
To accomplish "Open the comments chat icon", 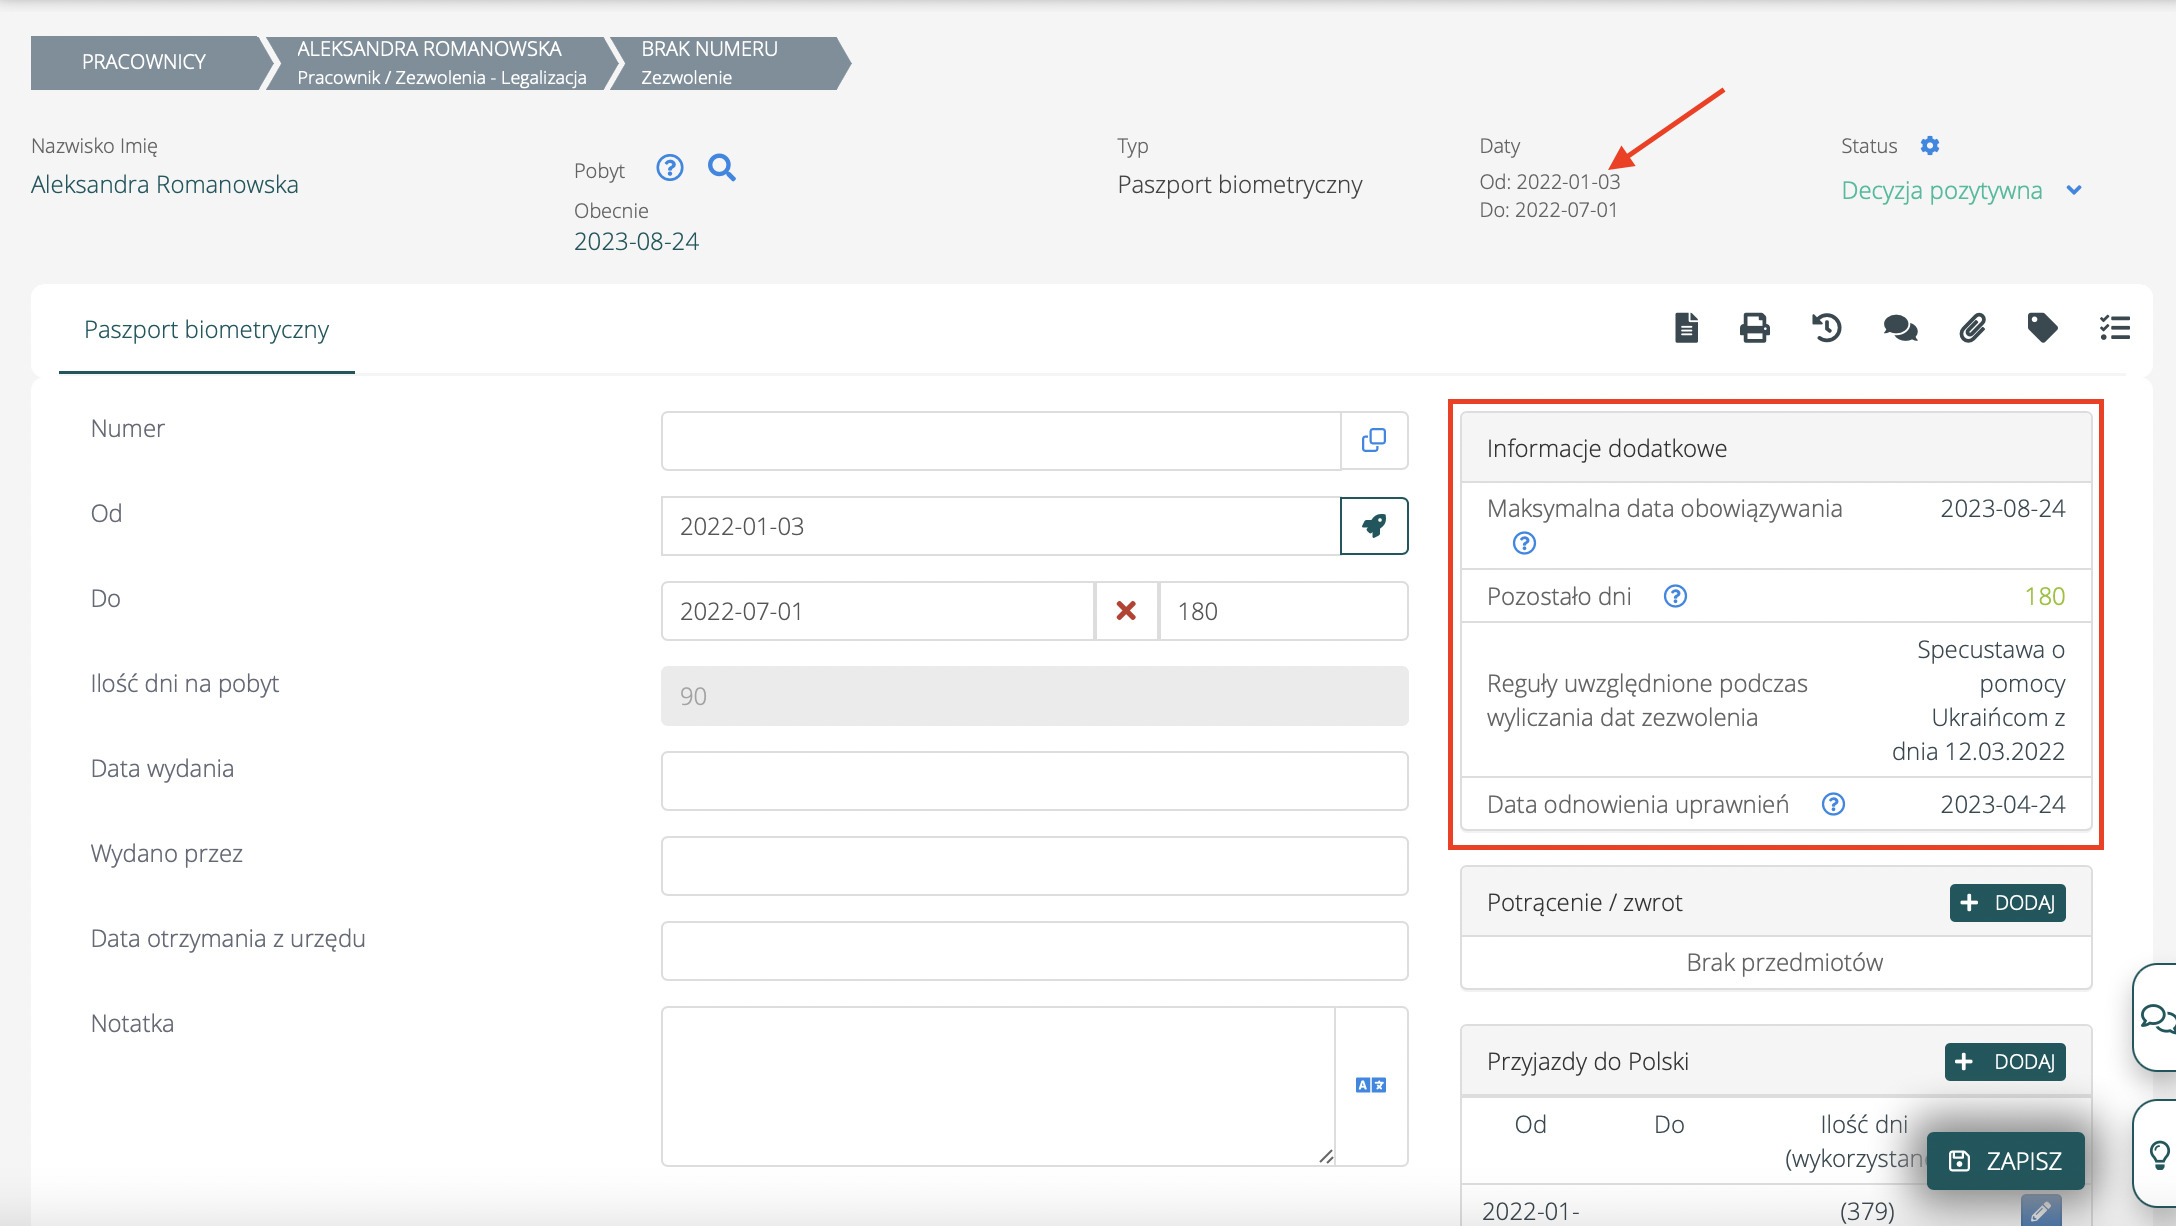I will 1899,328.
